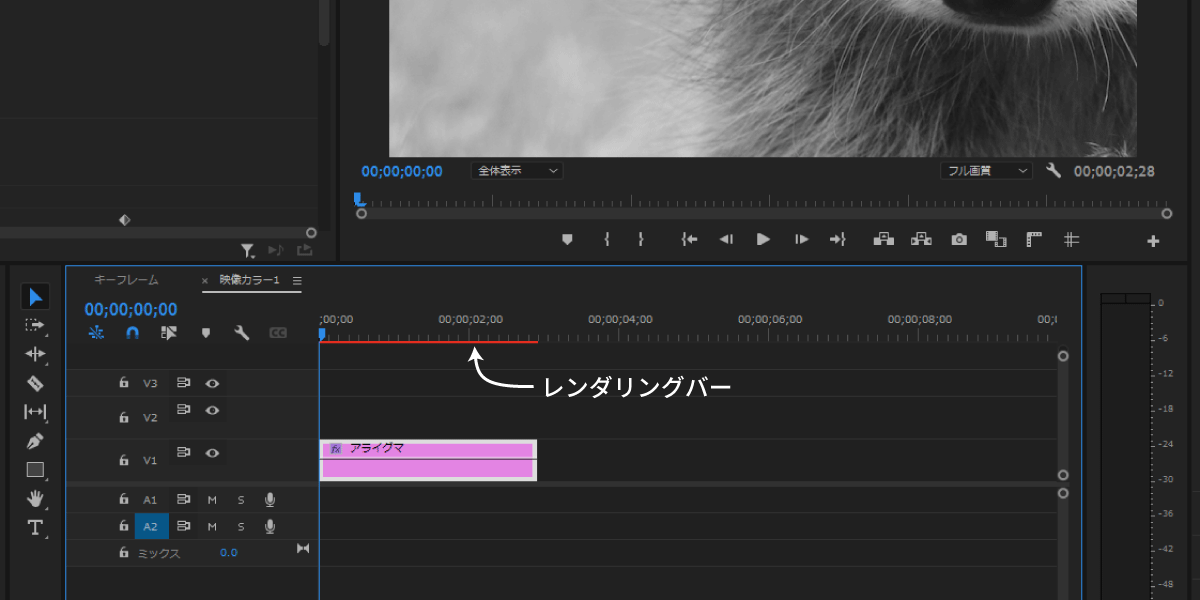Select the Hand tool
Screen dimensions: 1200x600
coord(35,498)
